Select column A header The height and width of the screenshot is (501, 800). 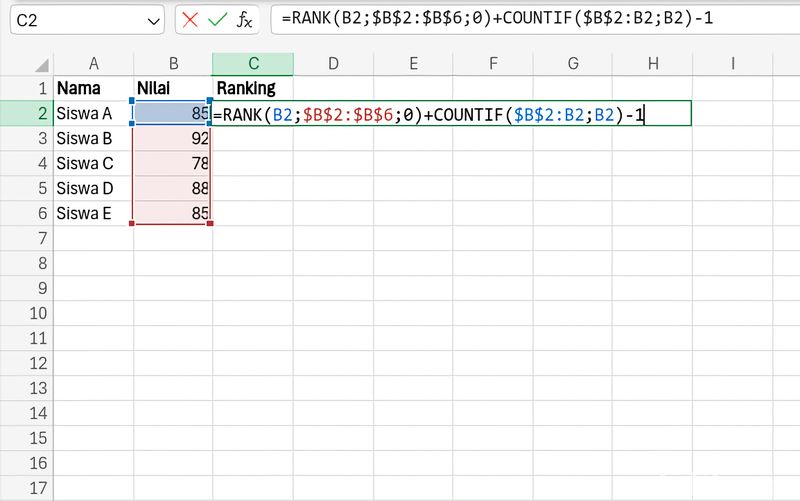[x=93, y=64]
